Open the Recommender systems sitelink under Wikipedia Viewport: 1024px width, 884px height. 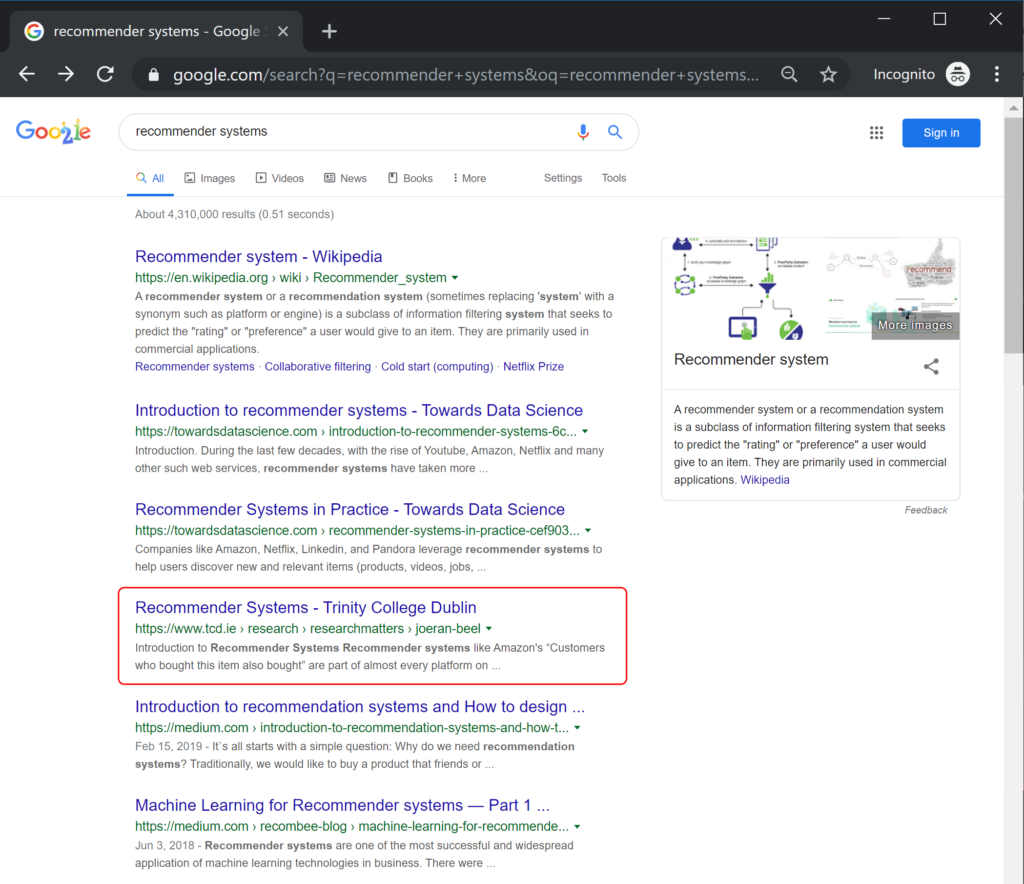(x=195, y=367)
